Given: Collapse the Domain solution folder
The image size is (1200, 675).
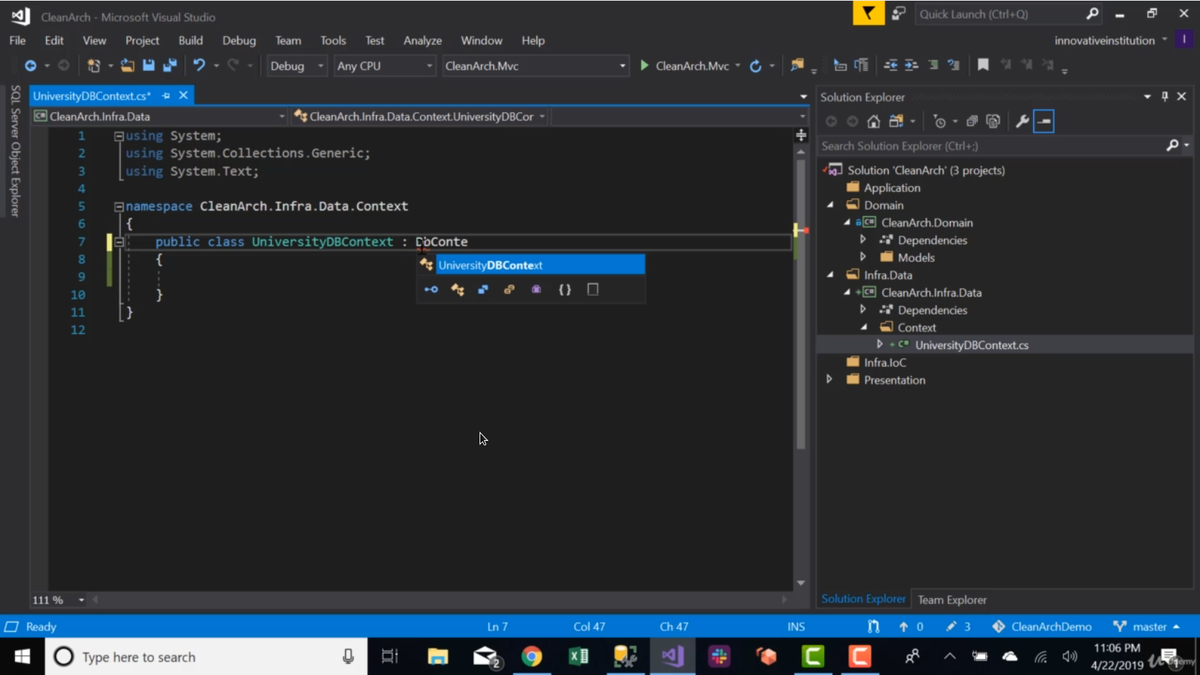Looking at the screenshot, I should coord(830,205).
